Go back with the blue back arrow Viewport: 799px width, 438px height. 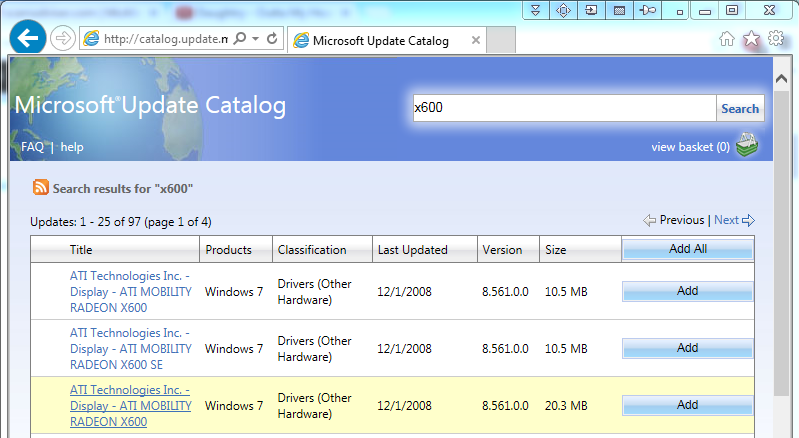tap(28, 38)
